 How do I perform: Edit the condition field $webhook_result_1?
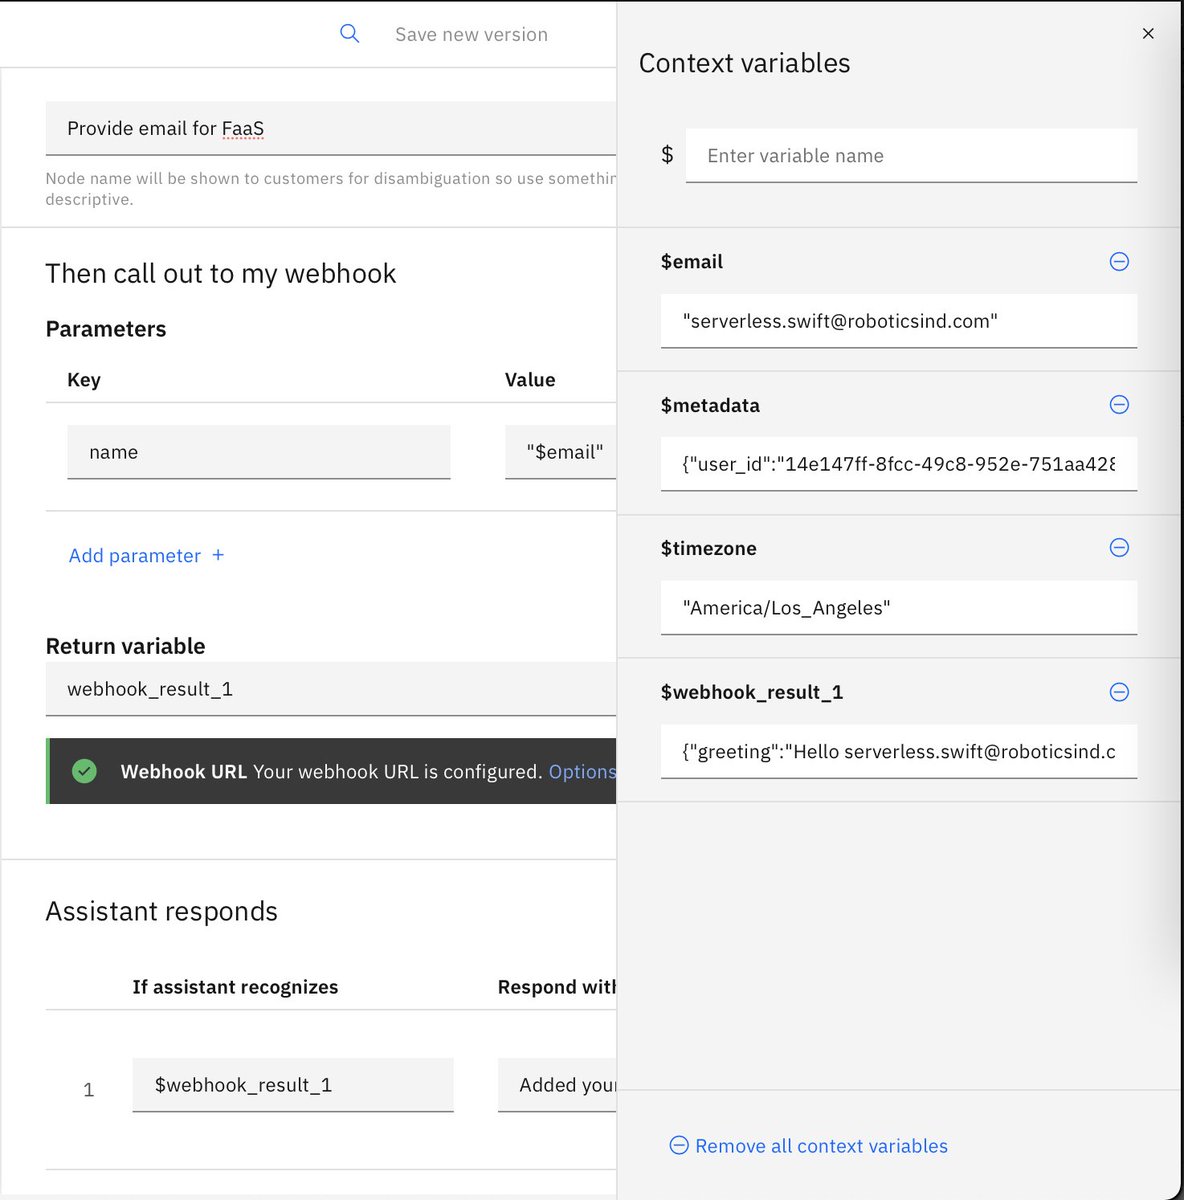[x=293, y=1085]
